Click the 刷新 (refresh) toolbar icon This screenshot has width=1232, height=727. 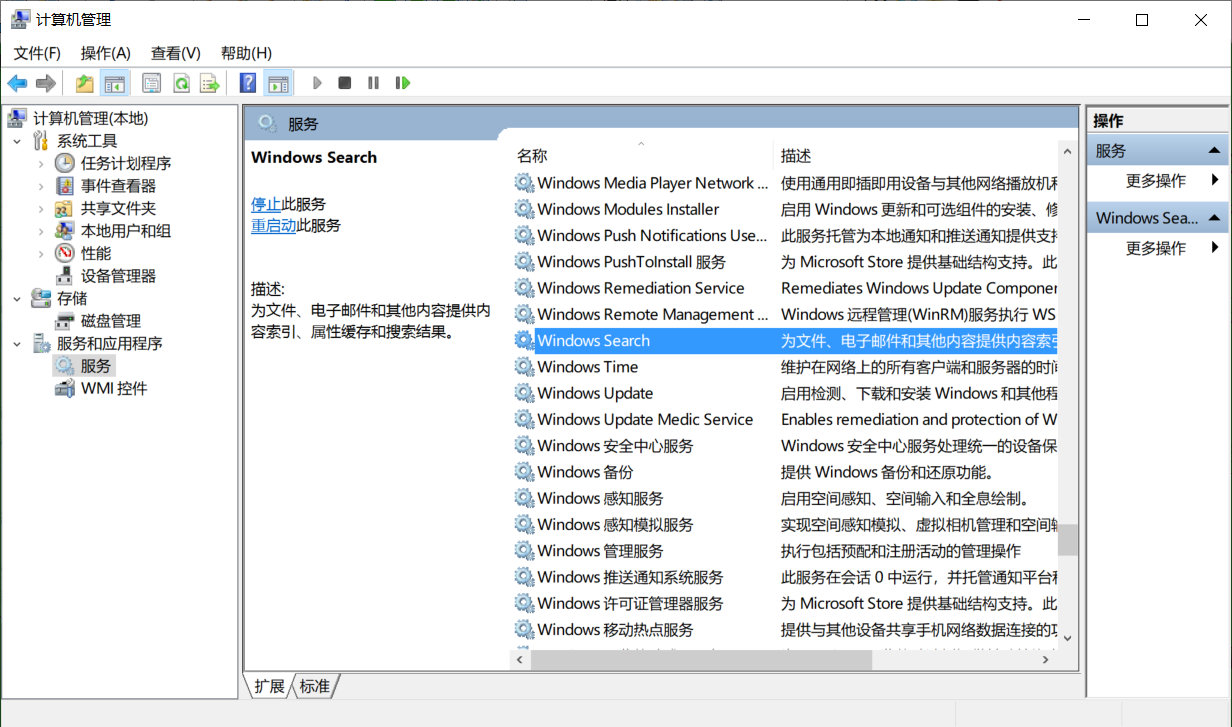tap(180, 82)
